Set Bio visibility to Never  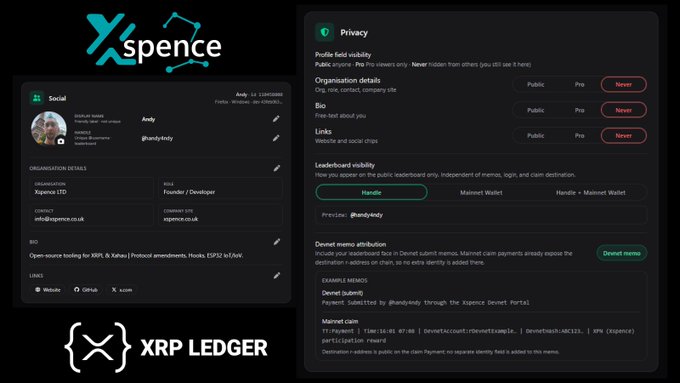coord(624,110)
